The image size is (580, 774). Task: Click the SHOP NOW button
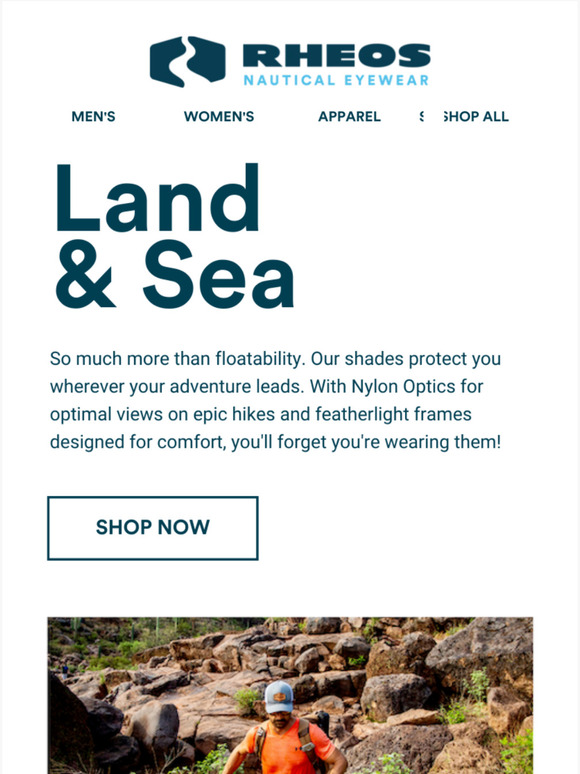pyautogui.click(x=153, y=528)
